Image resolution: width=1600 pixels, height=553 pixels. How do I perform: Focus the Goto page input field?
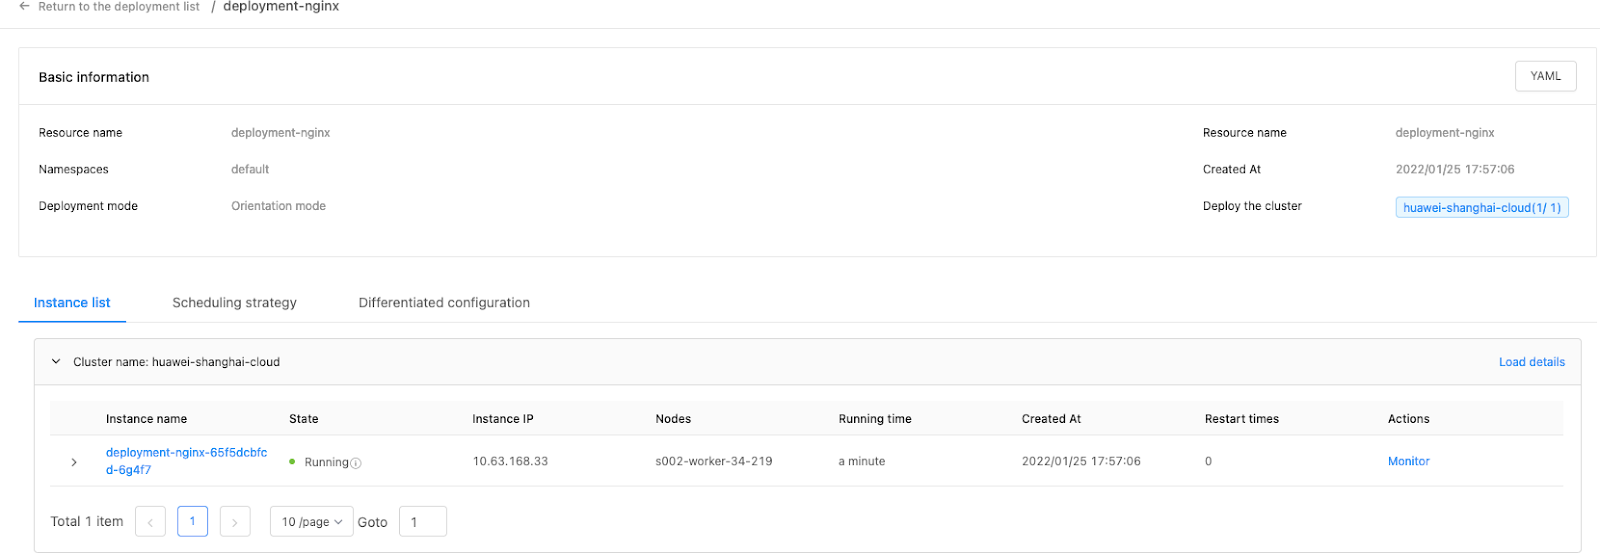click(x=422, y=522)
